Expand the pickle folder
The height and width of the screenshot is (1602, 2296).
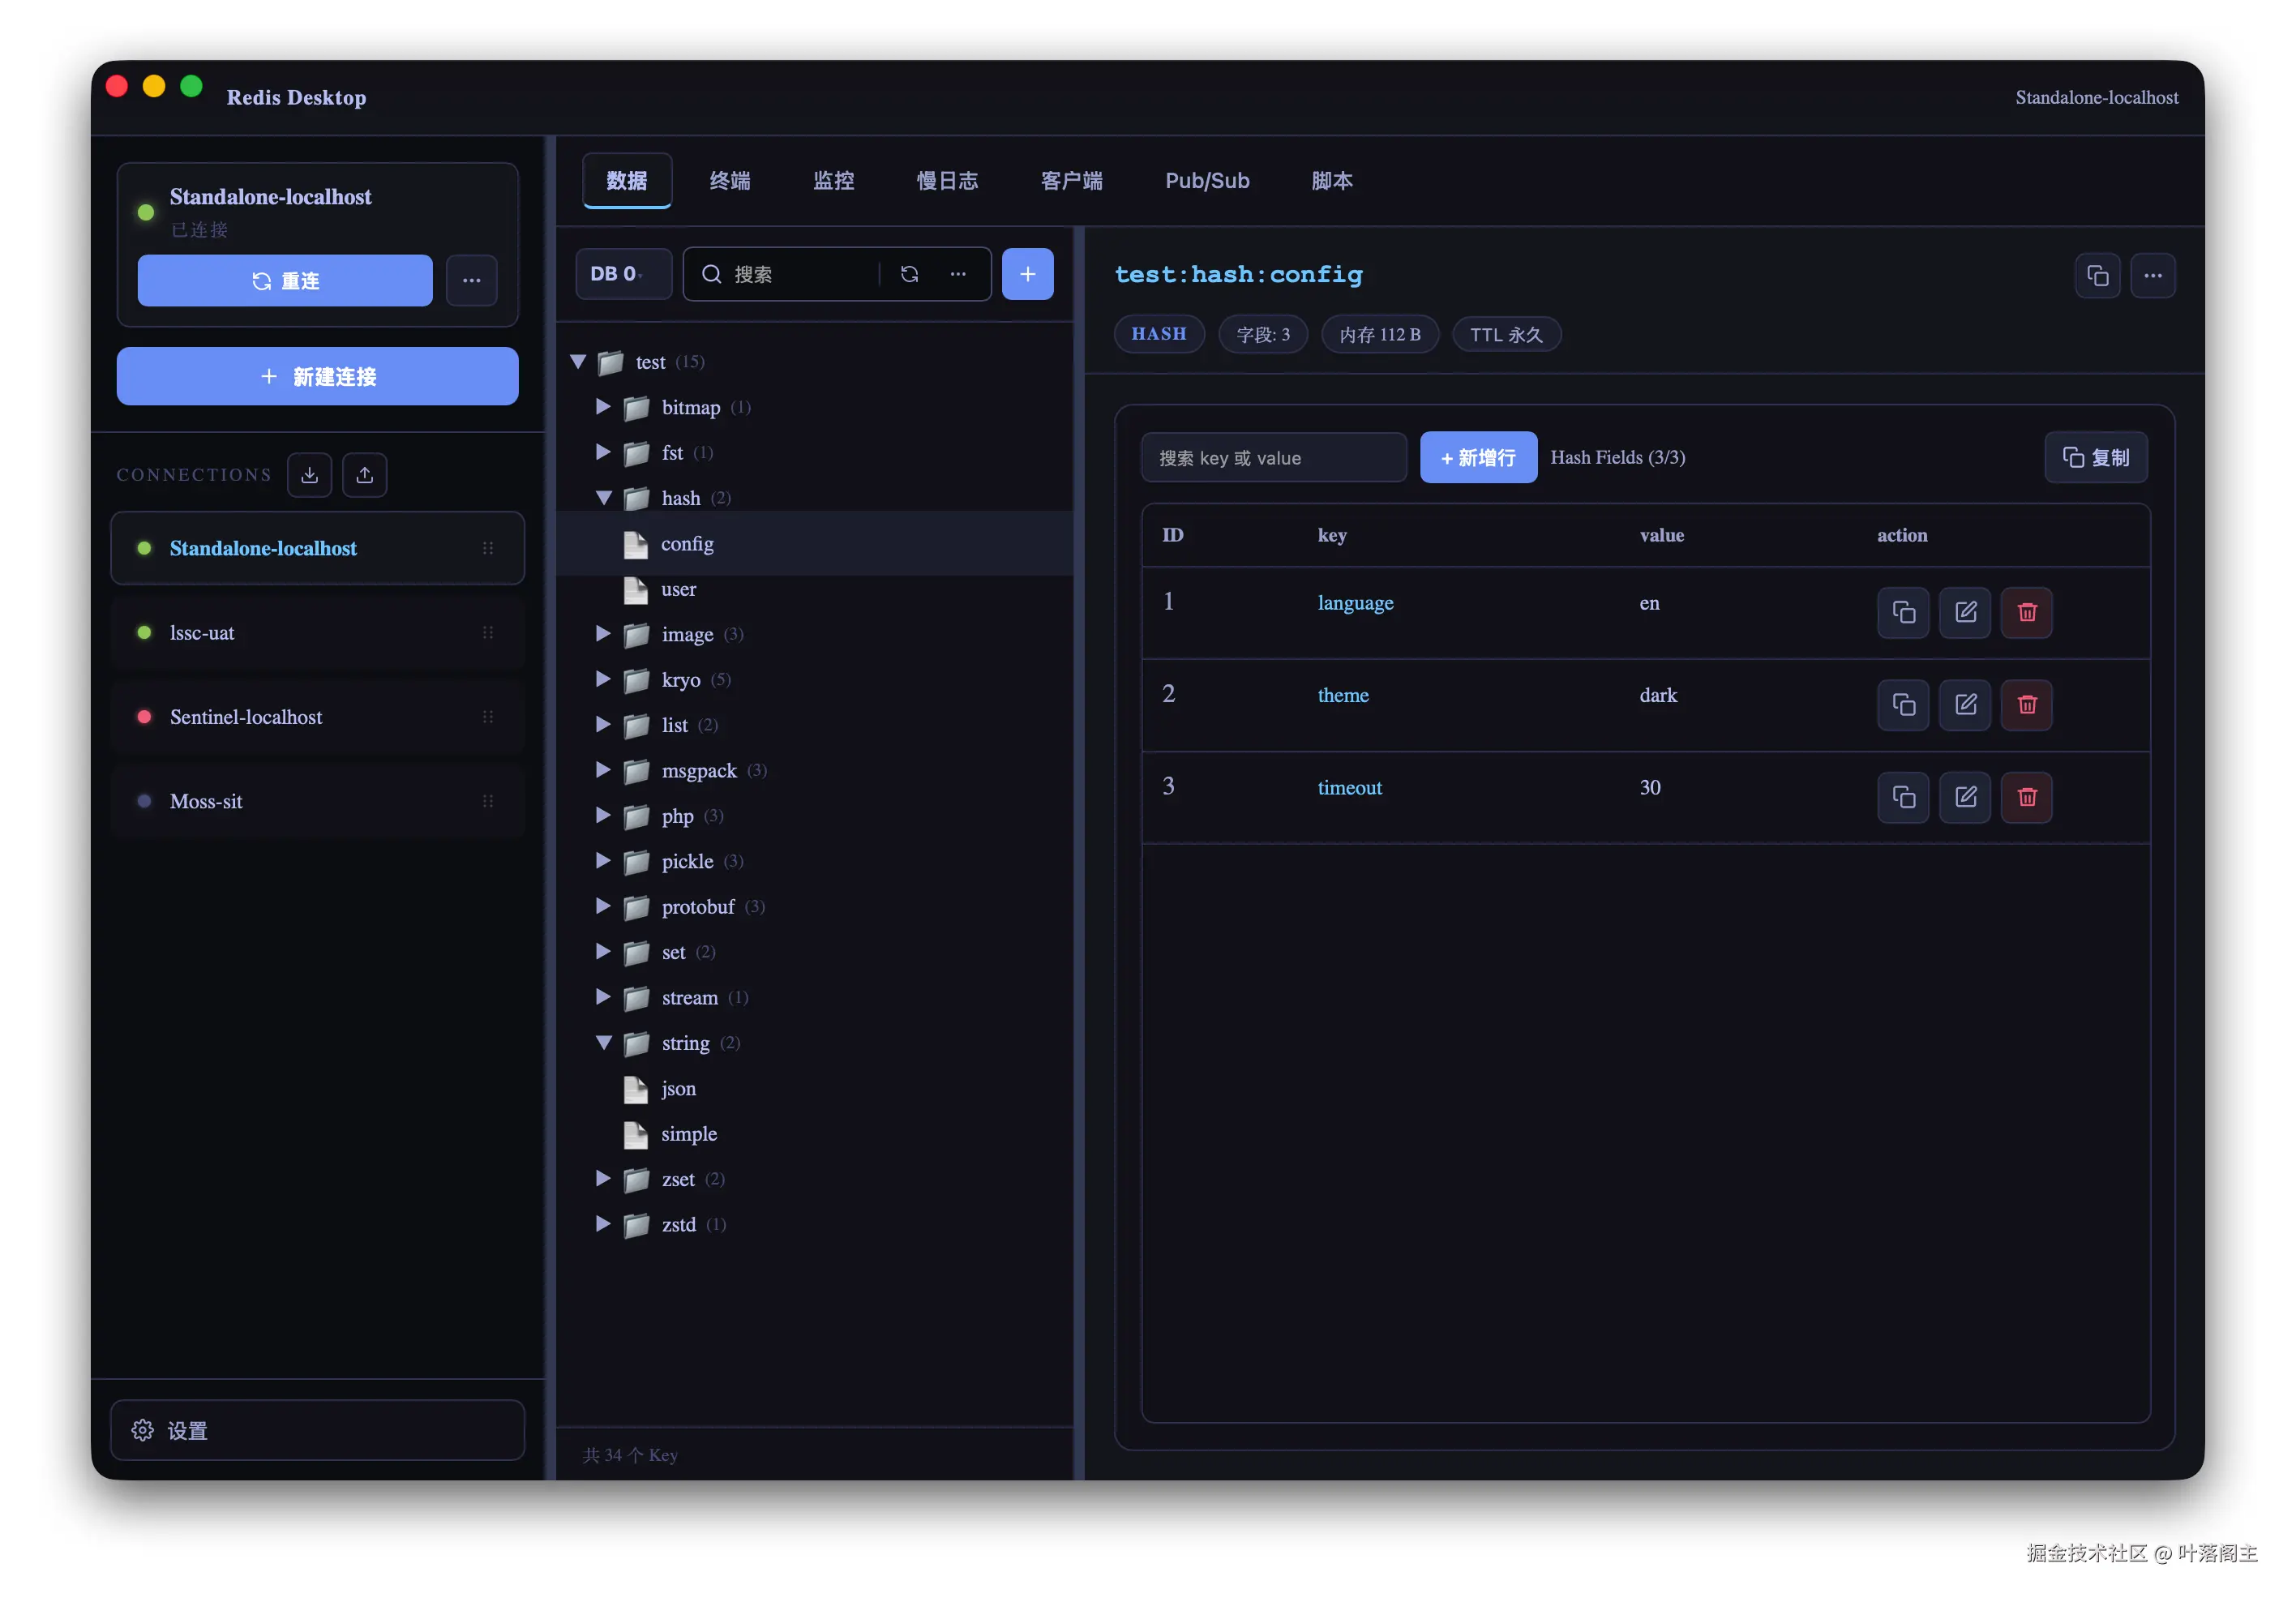click(603, 861)
